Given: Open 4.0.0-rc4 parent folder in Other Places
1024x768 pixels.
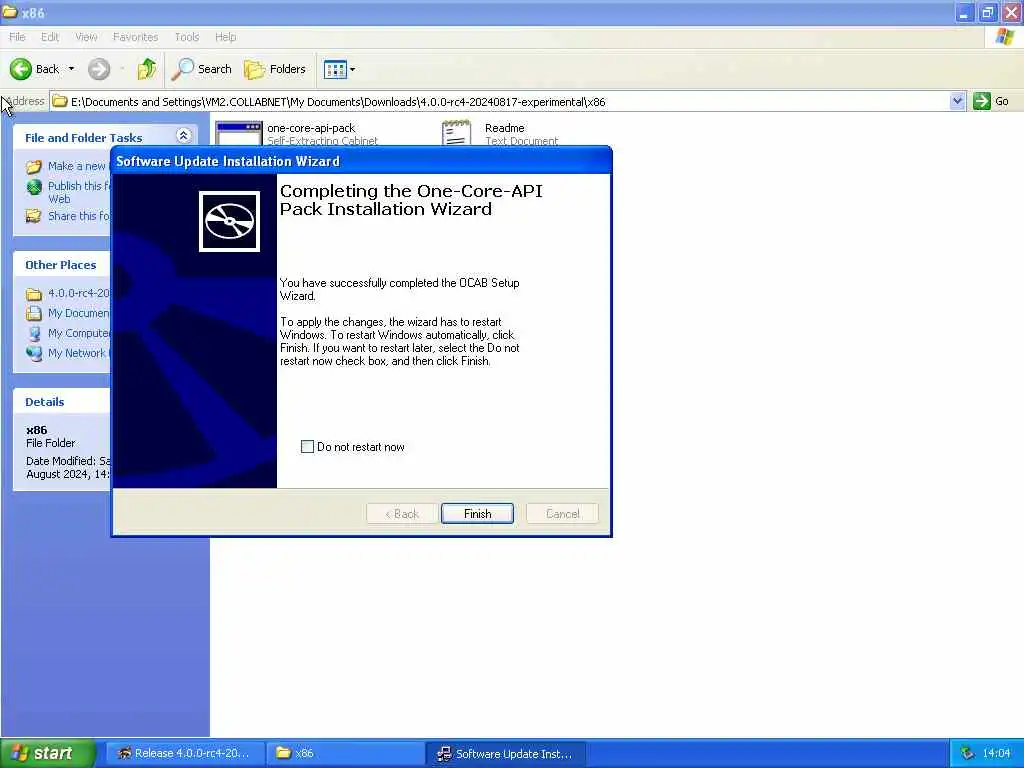Looking at the screenshot, I should (x=68, y=293).
